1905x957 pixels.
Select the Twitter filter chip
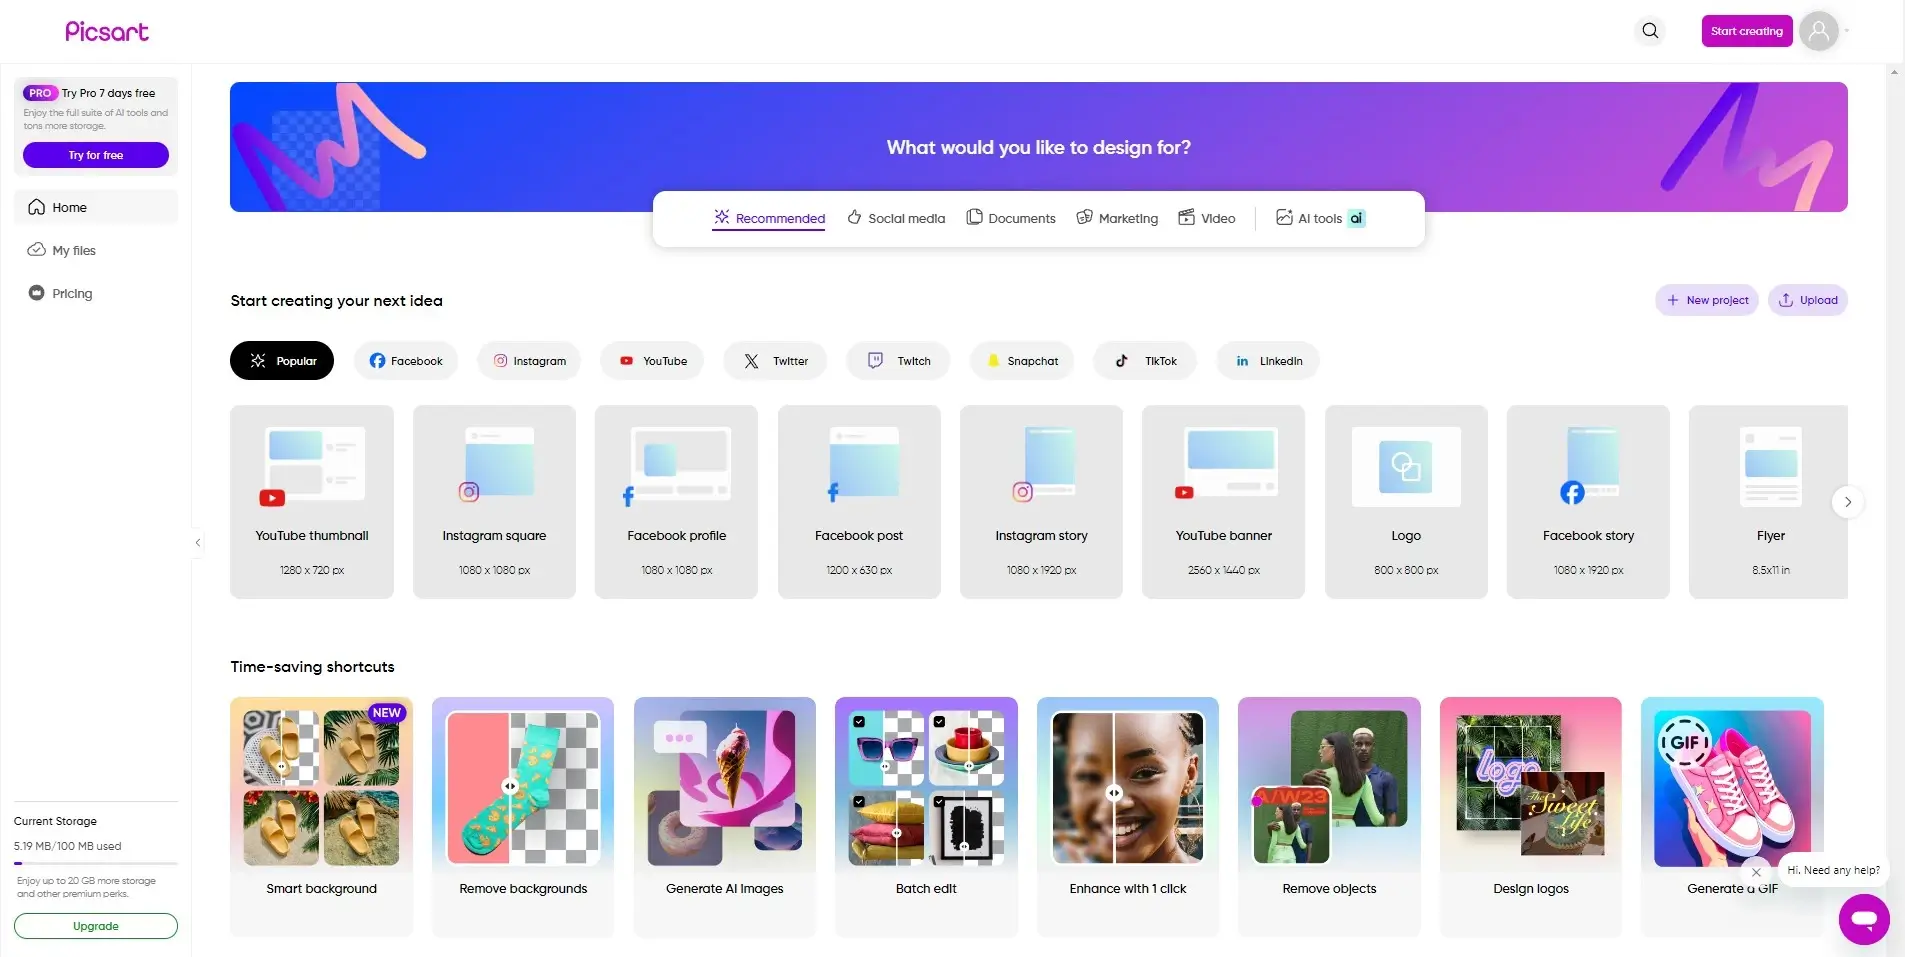tap(775, 361)
